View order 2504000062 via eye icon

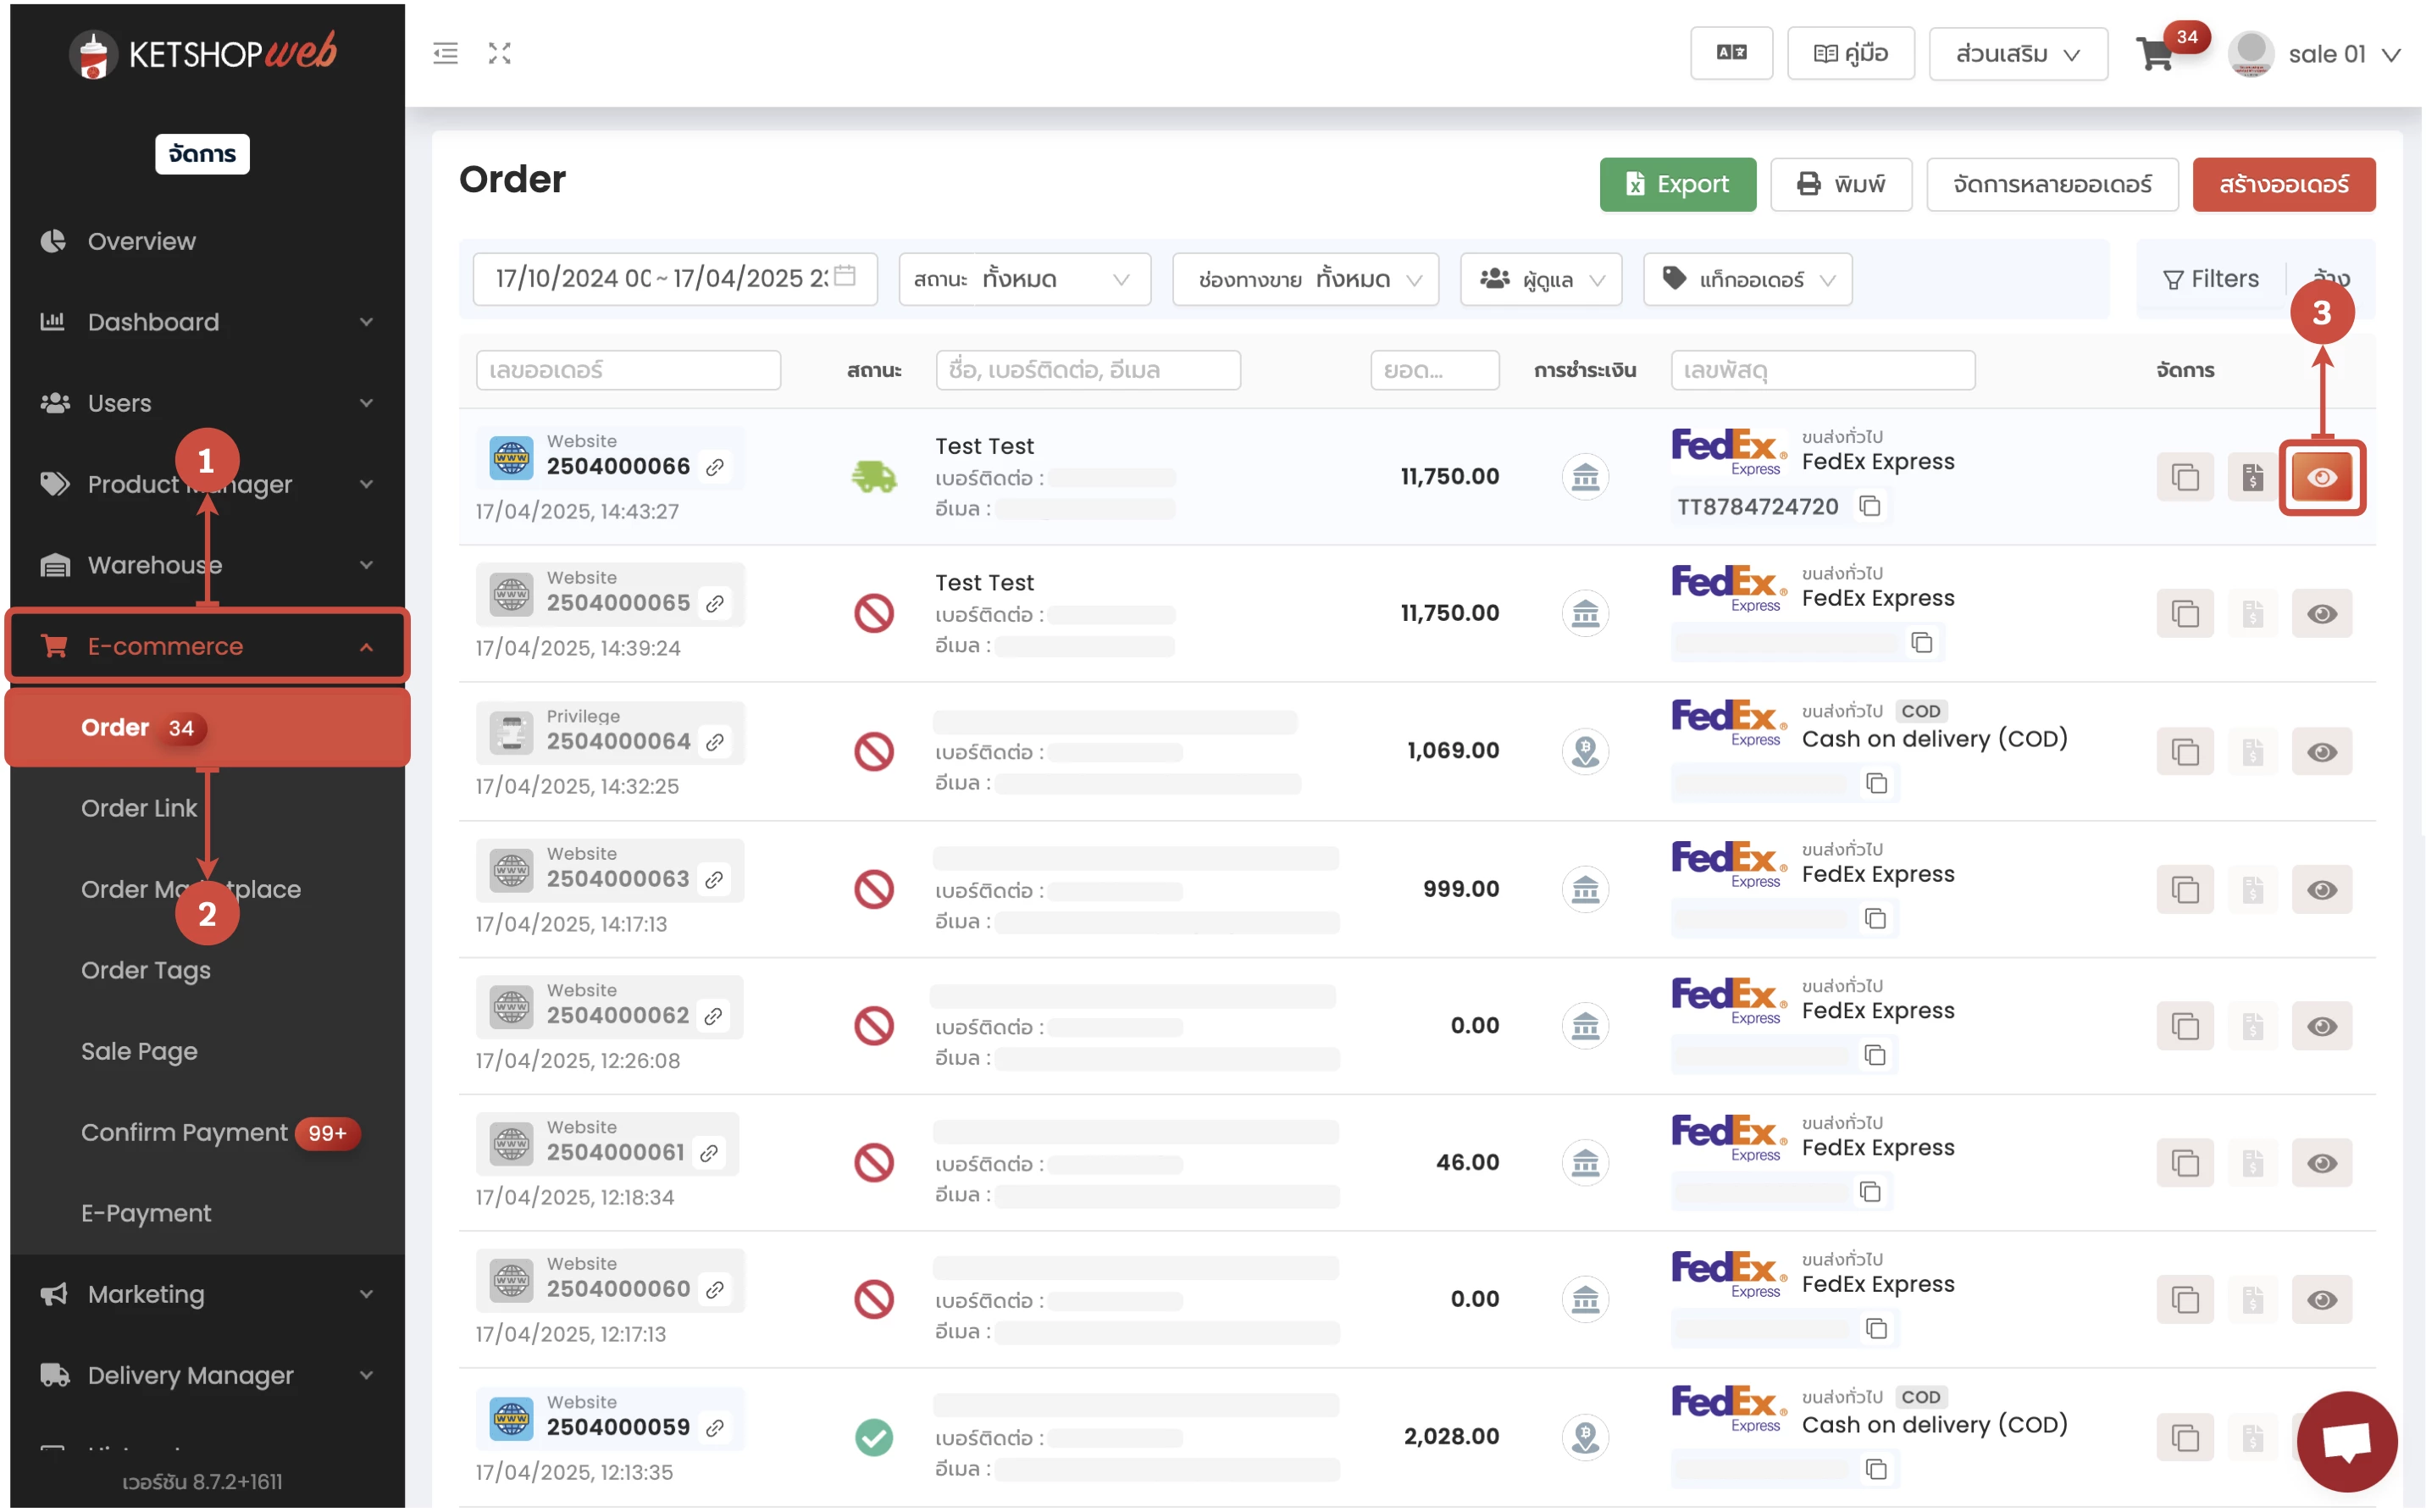click(x=2321, y=1026)
